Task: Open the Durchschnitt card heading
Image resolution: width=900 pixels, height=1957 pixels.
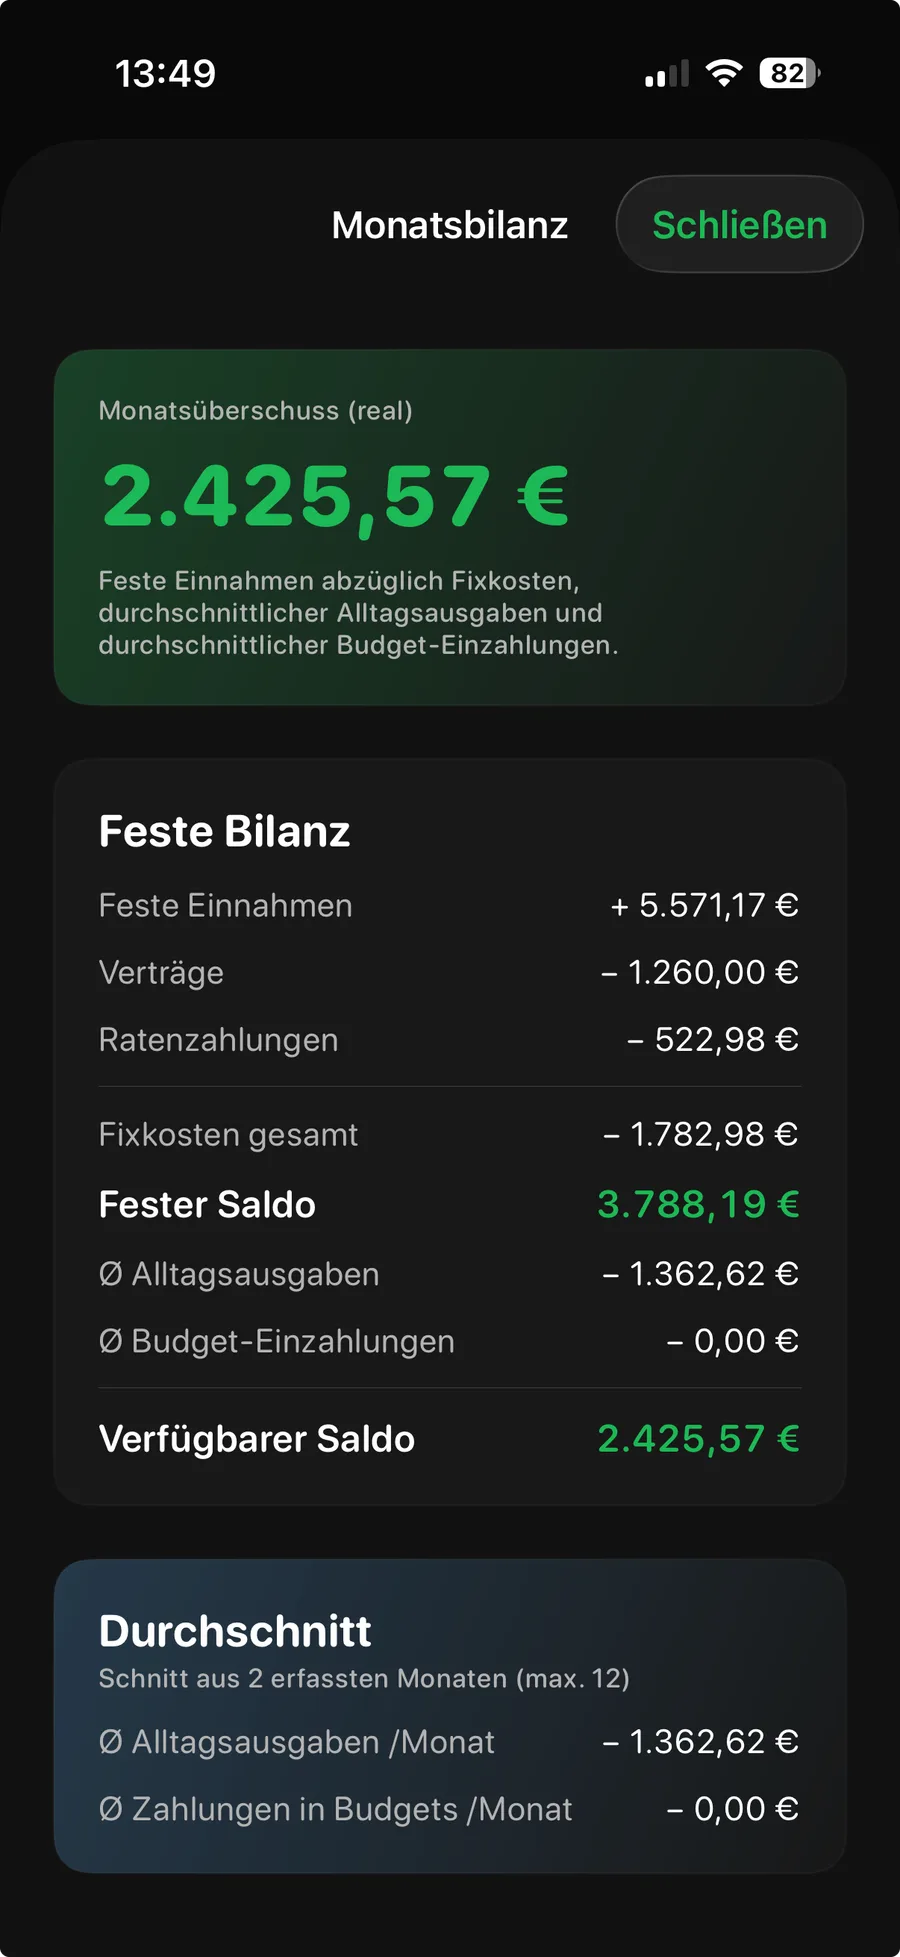Action: pos(235,1631)
